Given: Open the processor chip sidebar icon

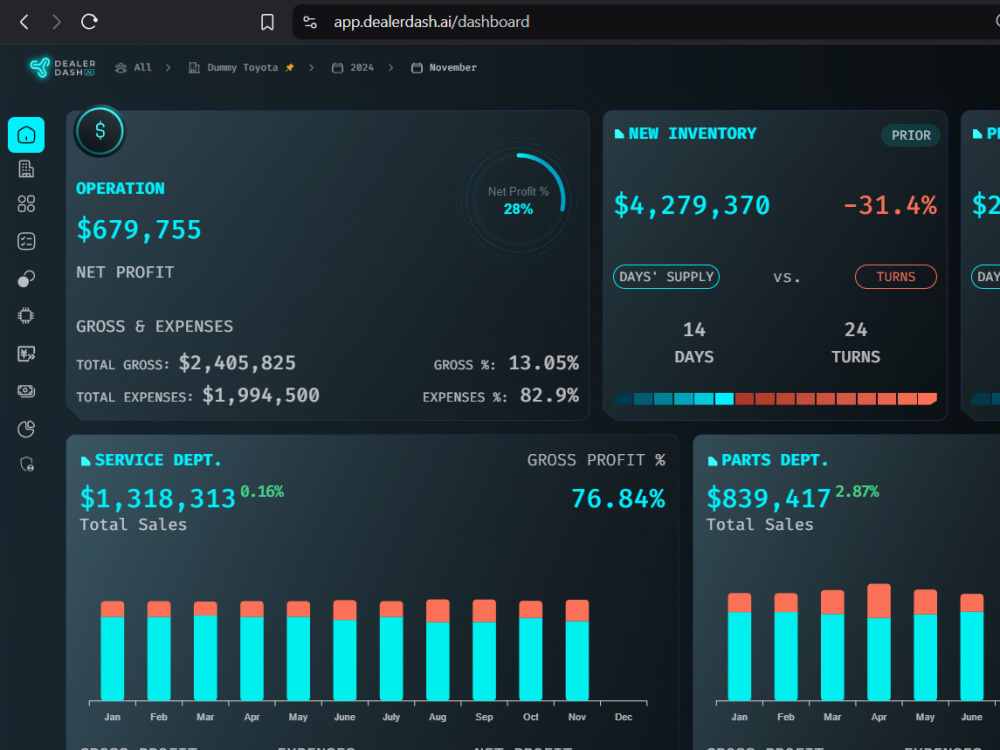Looking at the screenshot, I should click(x=26, y=316).
